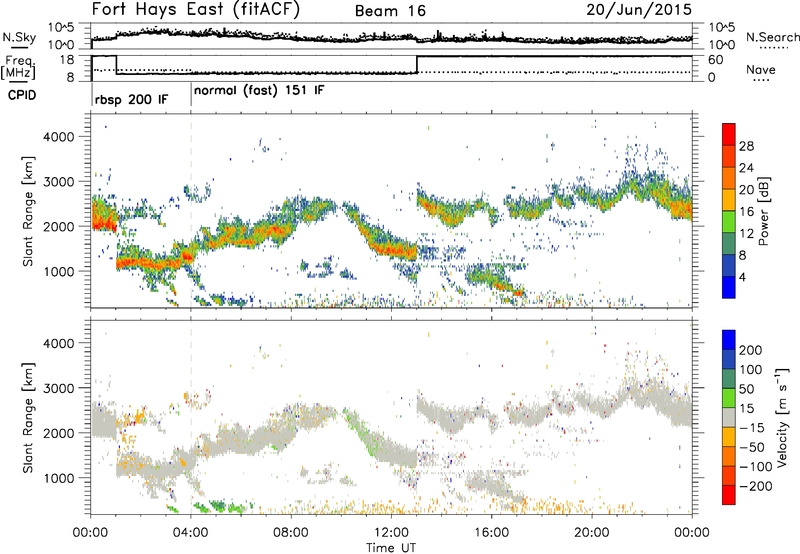Click 'Slant Range [km]' label of power panel
The image size is (800, 554).
[28, 211]
